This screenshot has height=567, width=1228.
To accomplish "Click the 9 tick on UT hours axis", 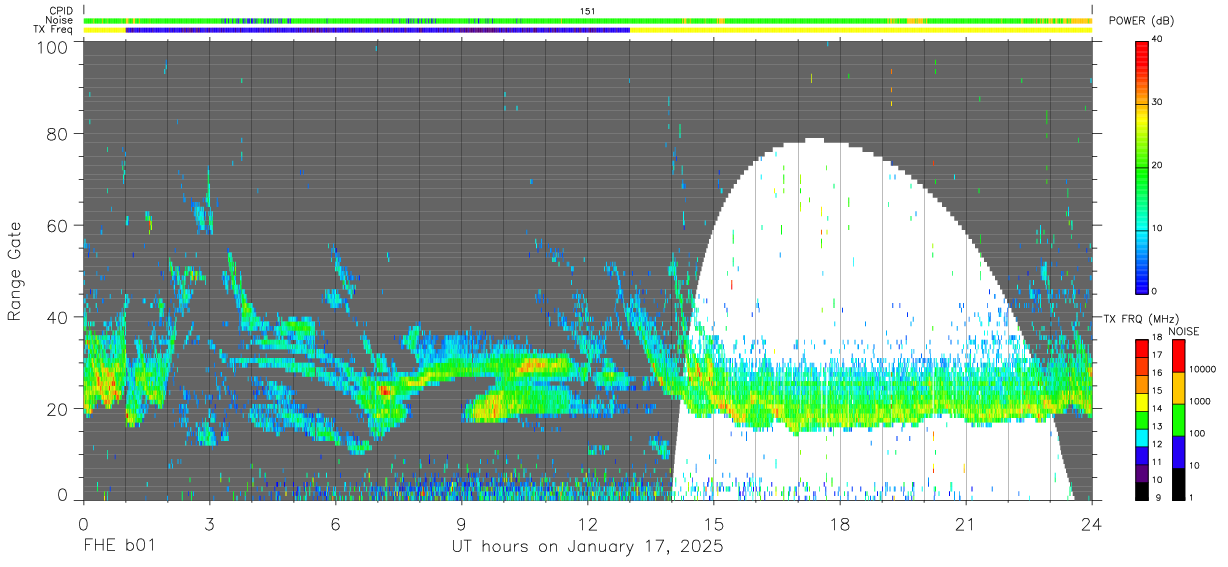I will (x=462, y=523).
